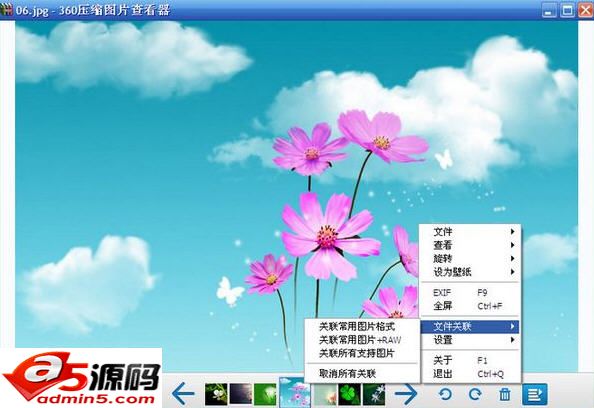Select the white lily dark thumbnail
Image resolution: width=594 pixels, height=408 pixels.
(x=374, y=394)
